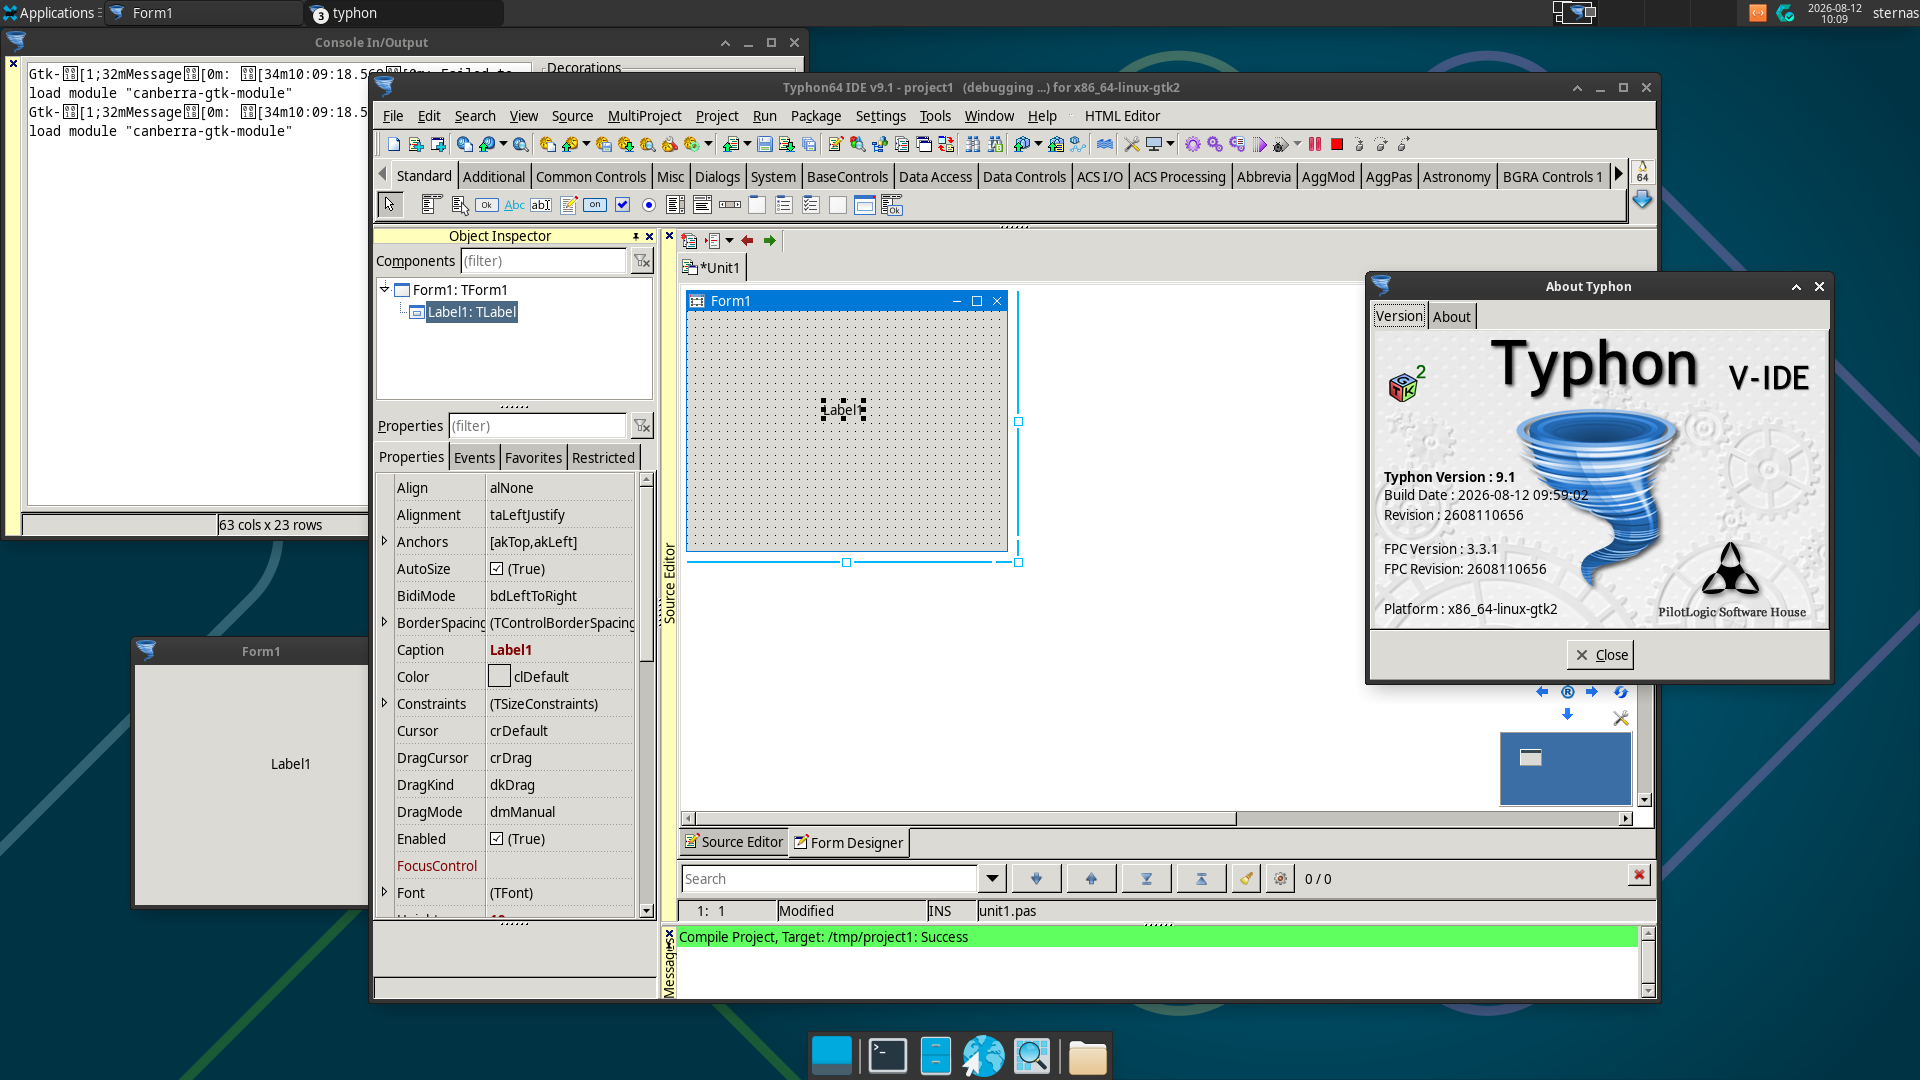Open the File menu
Screen dimensions: 1920x1080
[393, 116]
